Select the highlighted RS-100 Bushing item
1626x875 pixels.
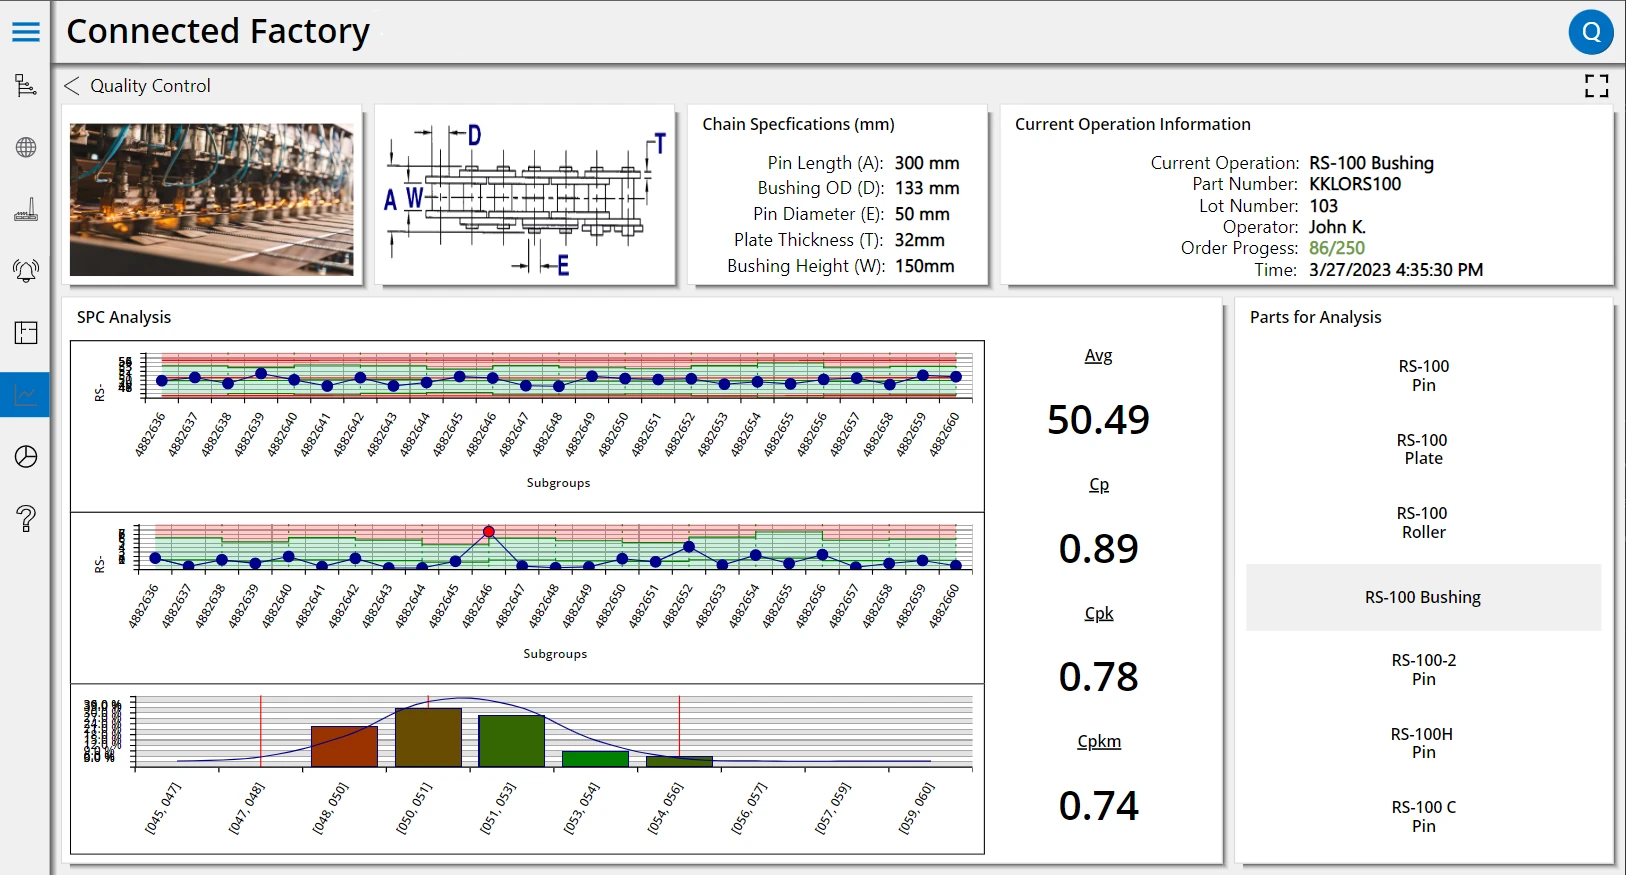point(1423,597)
